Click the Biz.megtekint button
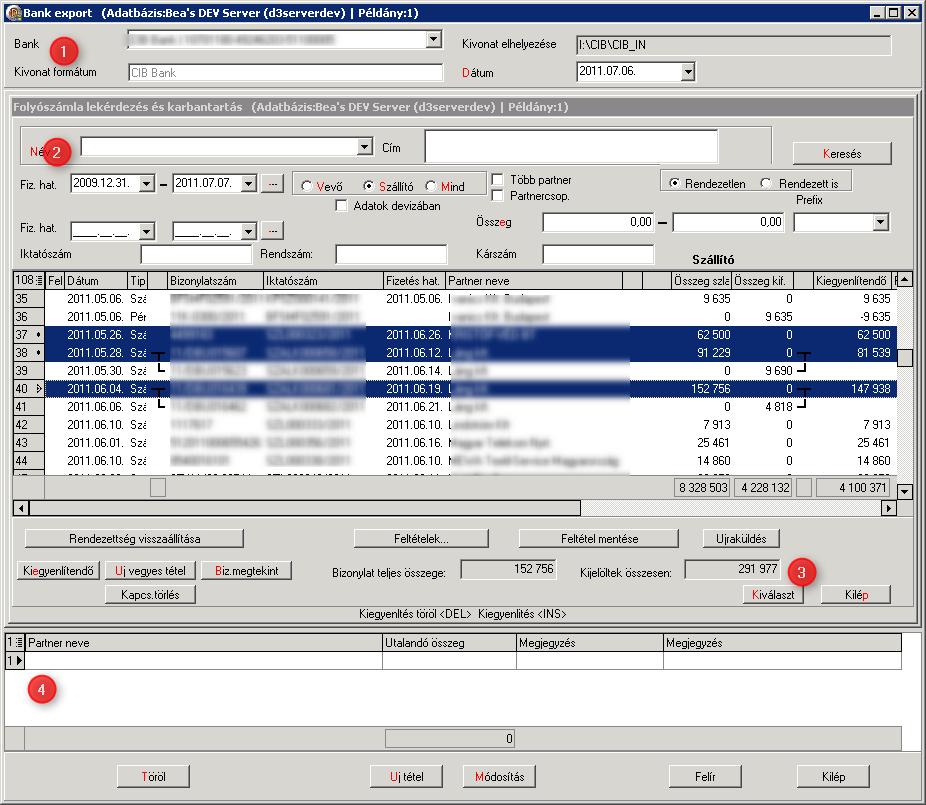This screenshot has height=805, width=926. [x=246, y=571]
